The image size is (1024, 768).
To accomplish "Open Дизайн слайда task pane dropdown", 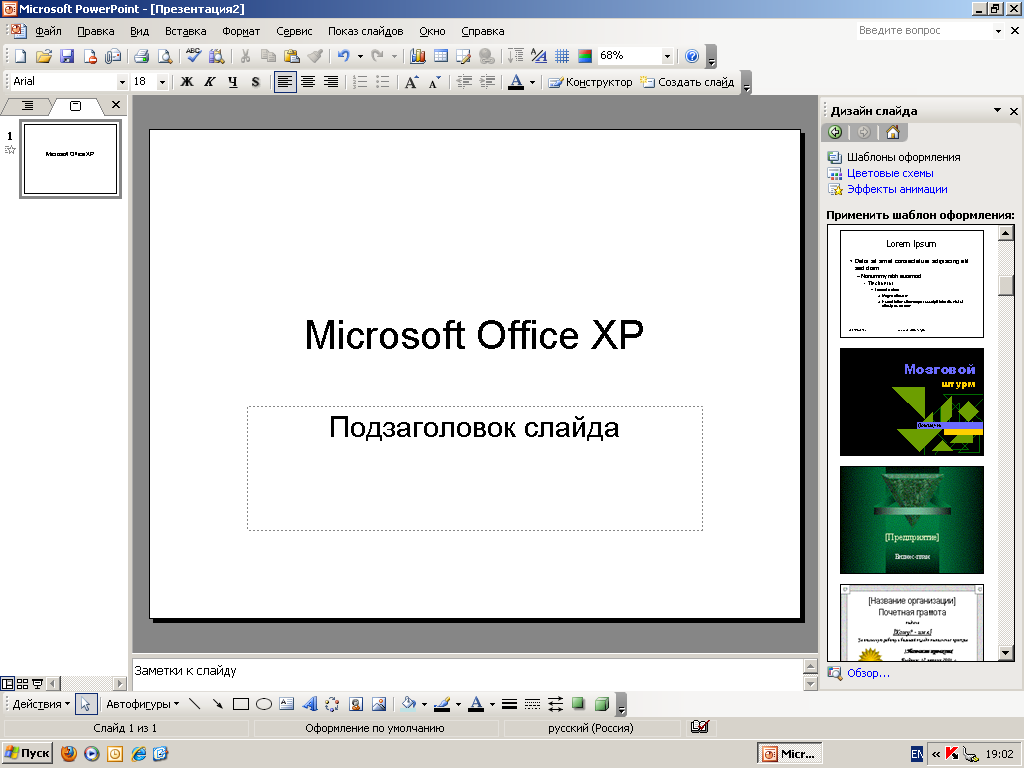I will pos(997,110).
